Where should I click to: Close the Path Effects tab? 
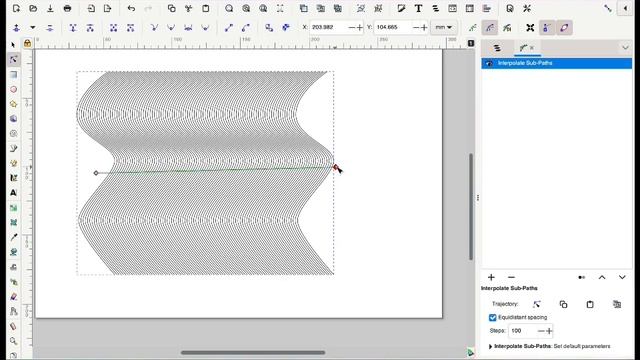(x=532, y=48)
